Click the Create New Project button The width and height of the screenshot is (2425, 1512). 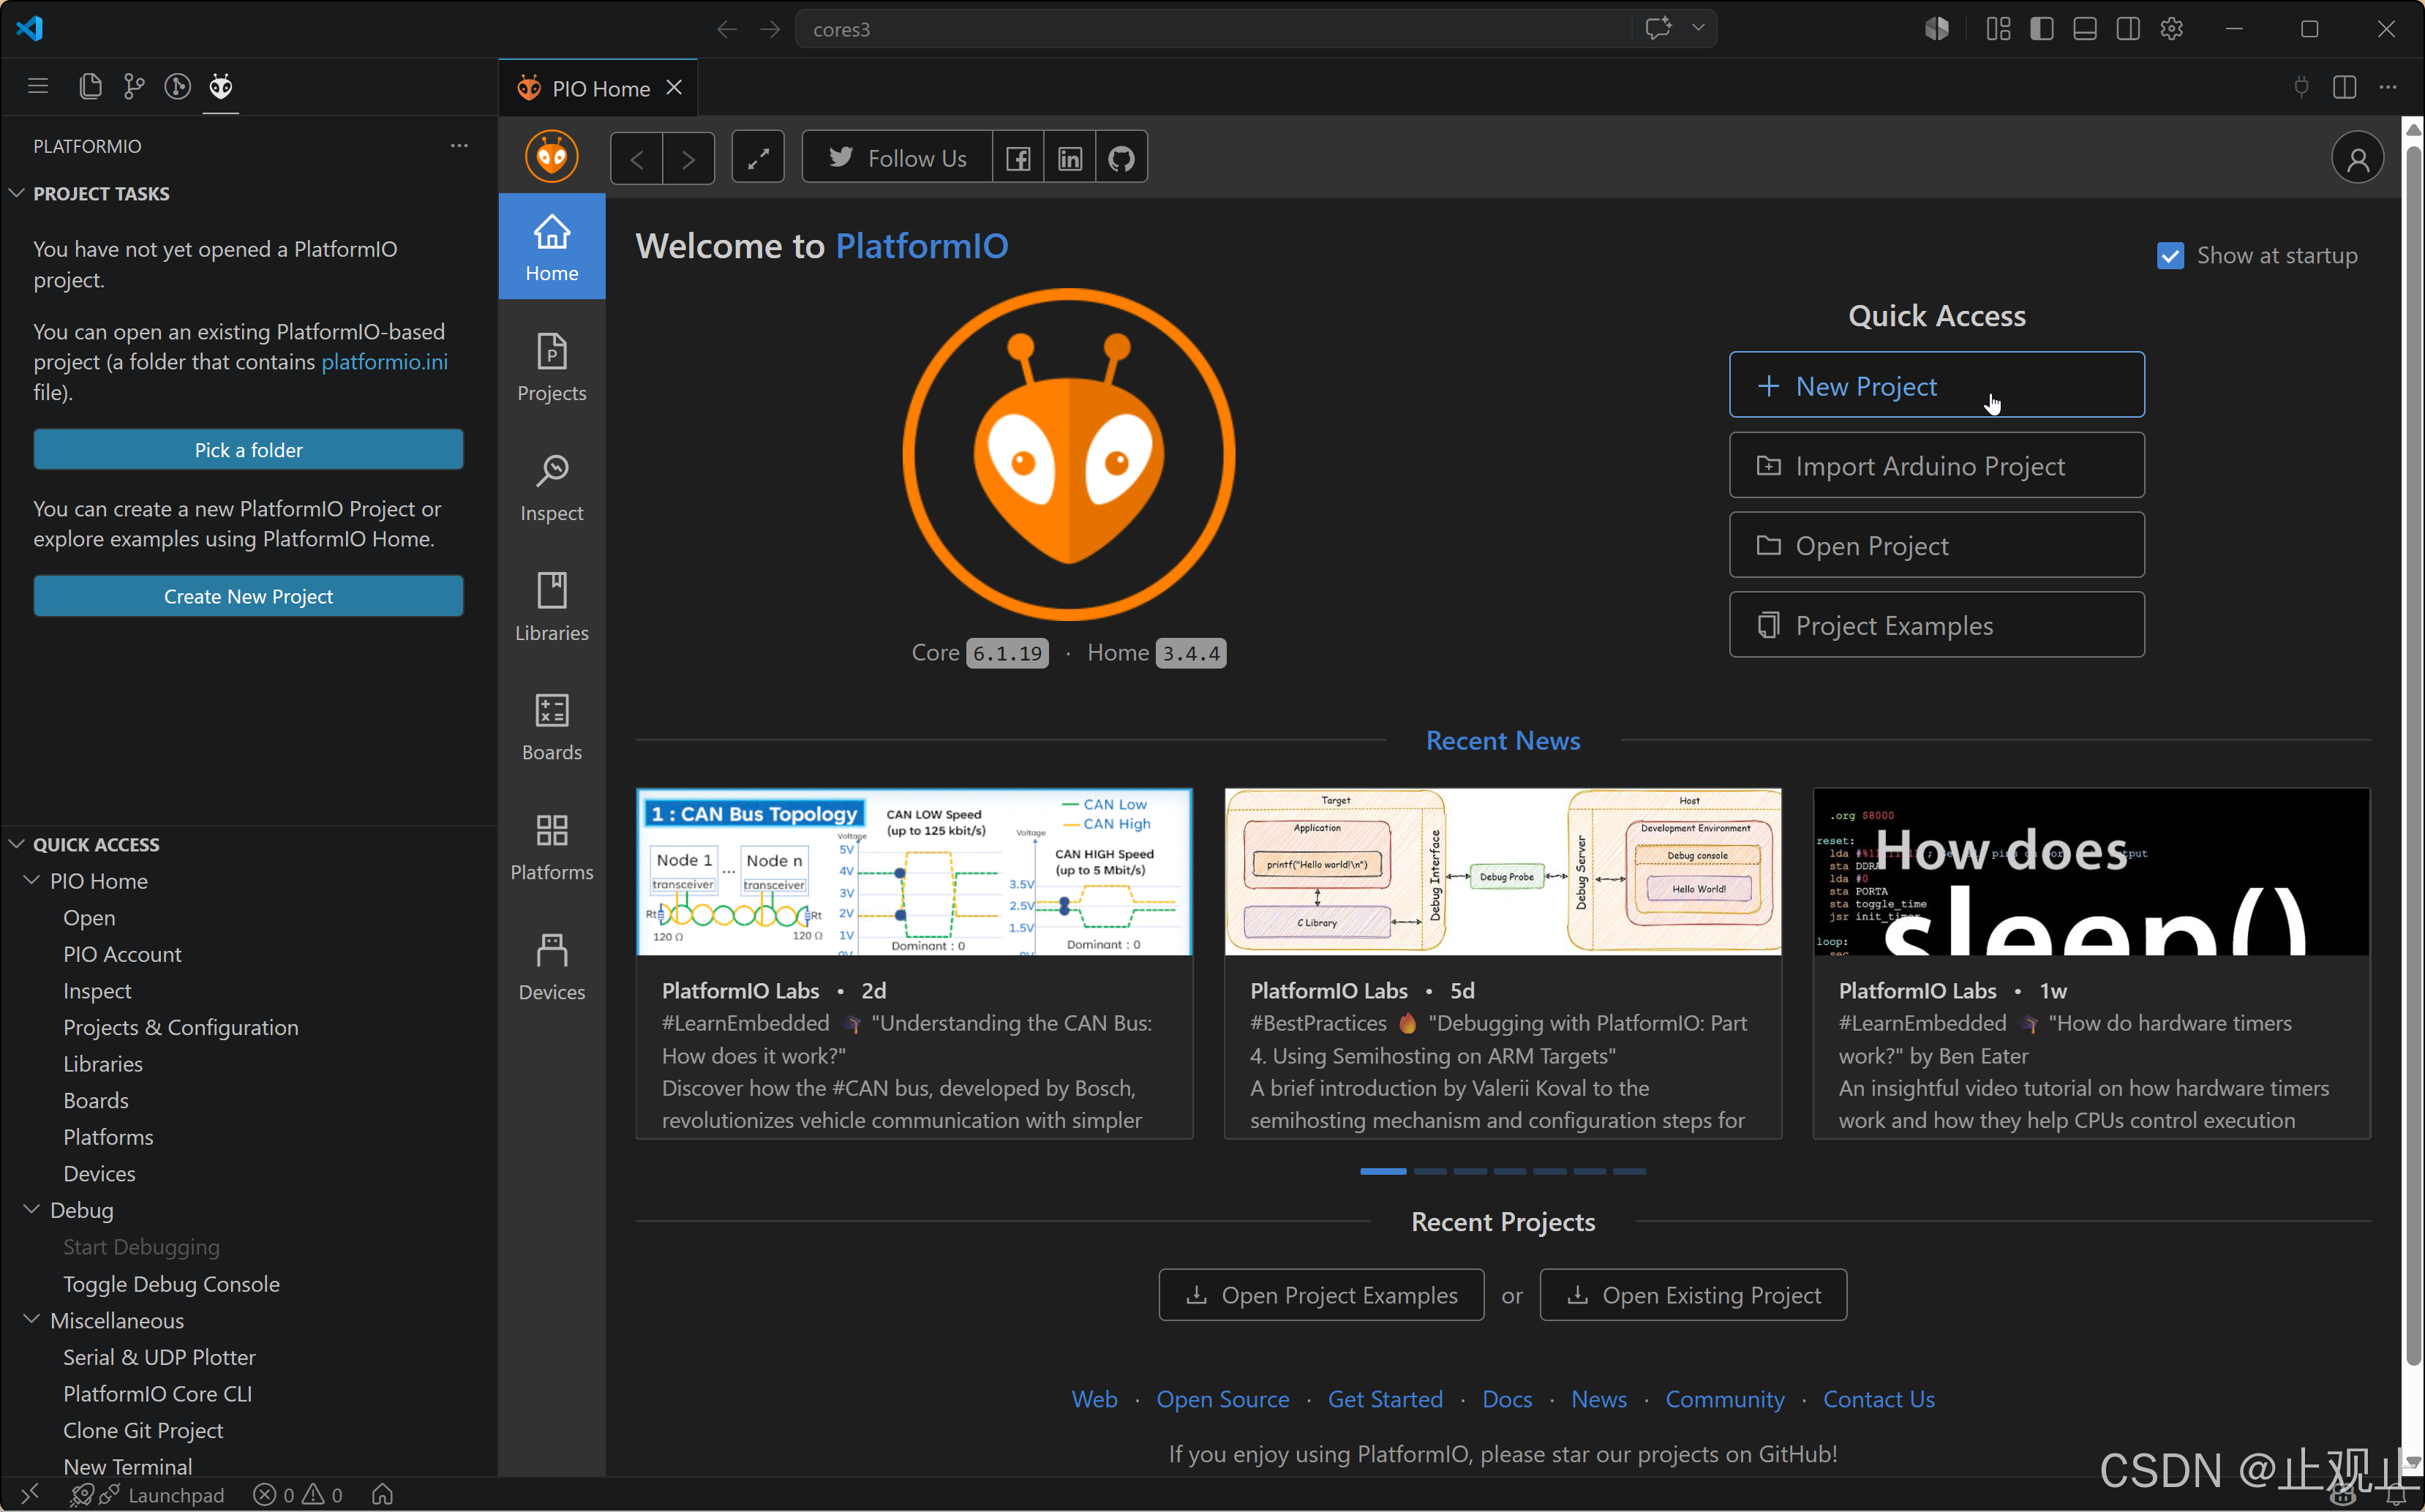248,596
